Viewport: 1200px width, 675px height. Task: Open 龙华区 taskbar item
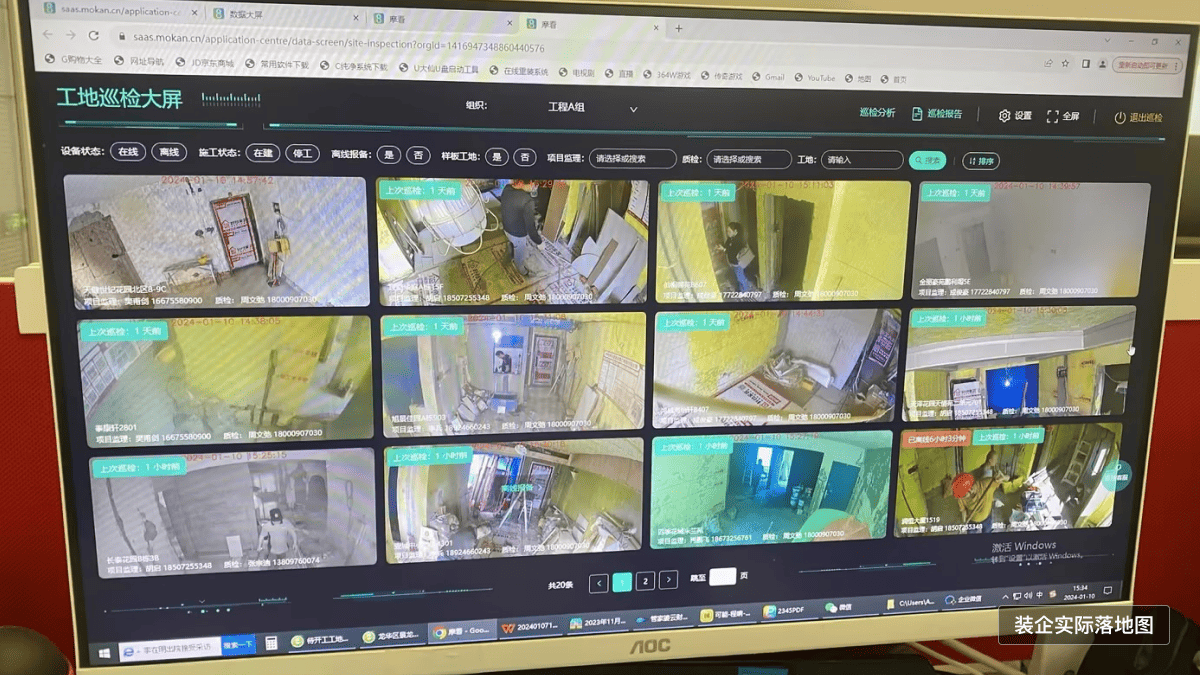[x=393, y=636]
